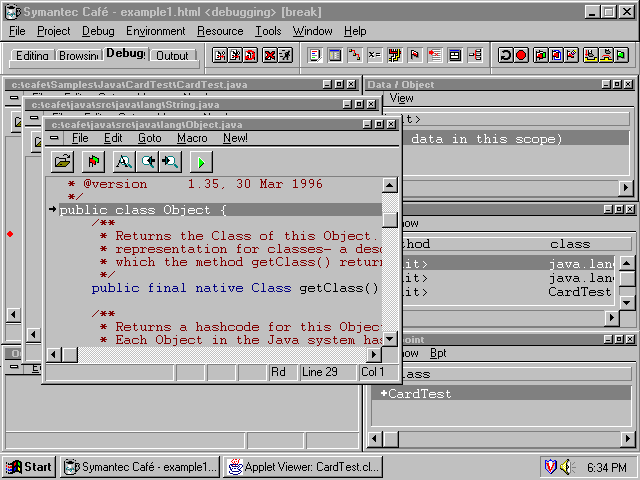The image size is (640, 480).
Task: Open the New! menu in the Object.java window
Action: pyautogui.click(x=235, y=138)
